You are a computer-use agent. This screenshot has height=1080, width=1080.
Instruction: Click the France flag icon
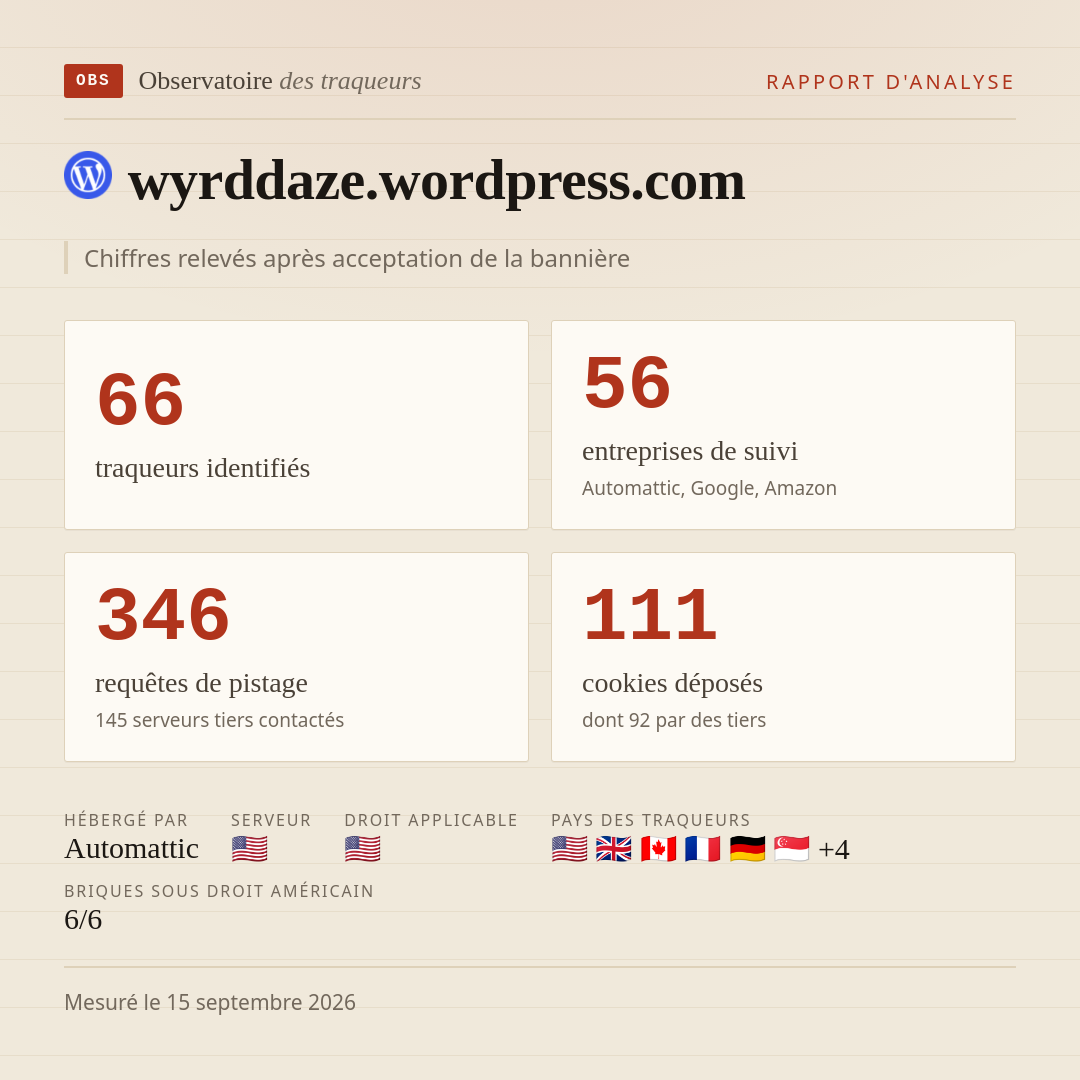point(703,849)
